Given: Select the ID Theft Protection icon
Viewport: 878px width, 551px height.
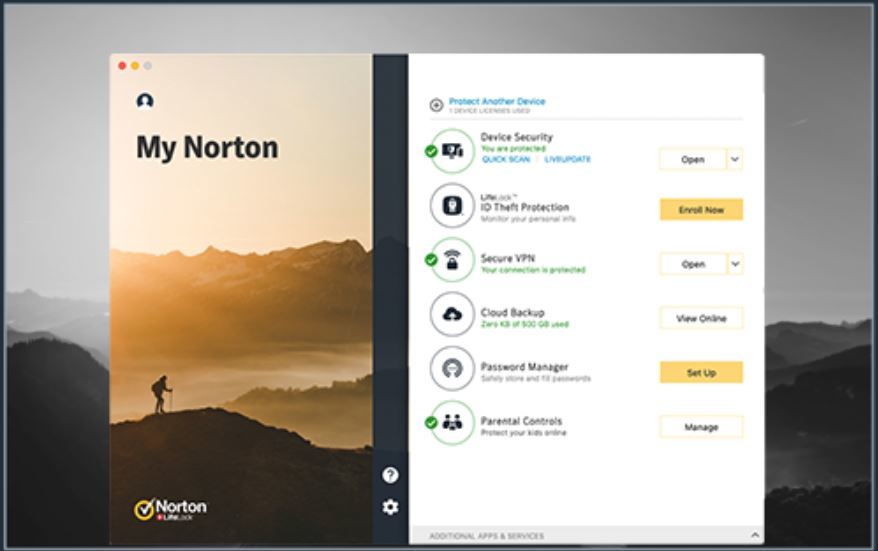Looking at the screenshot, I should [x=452, y=205].
